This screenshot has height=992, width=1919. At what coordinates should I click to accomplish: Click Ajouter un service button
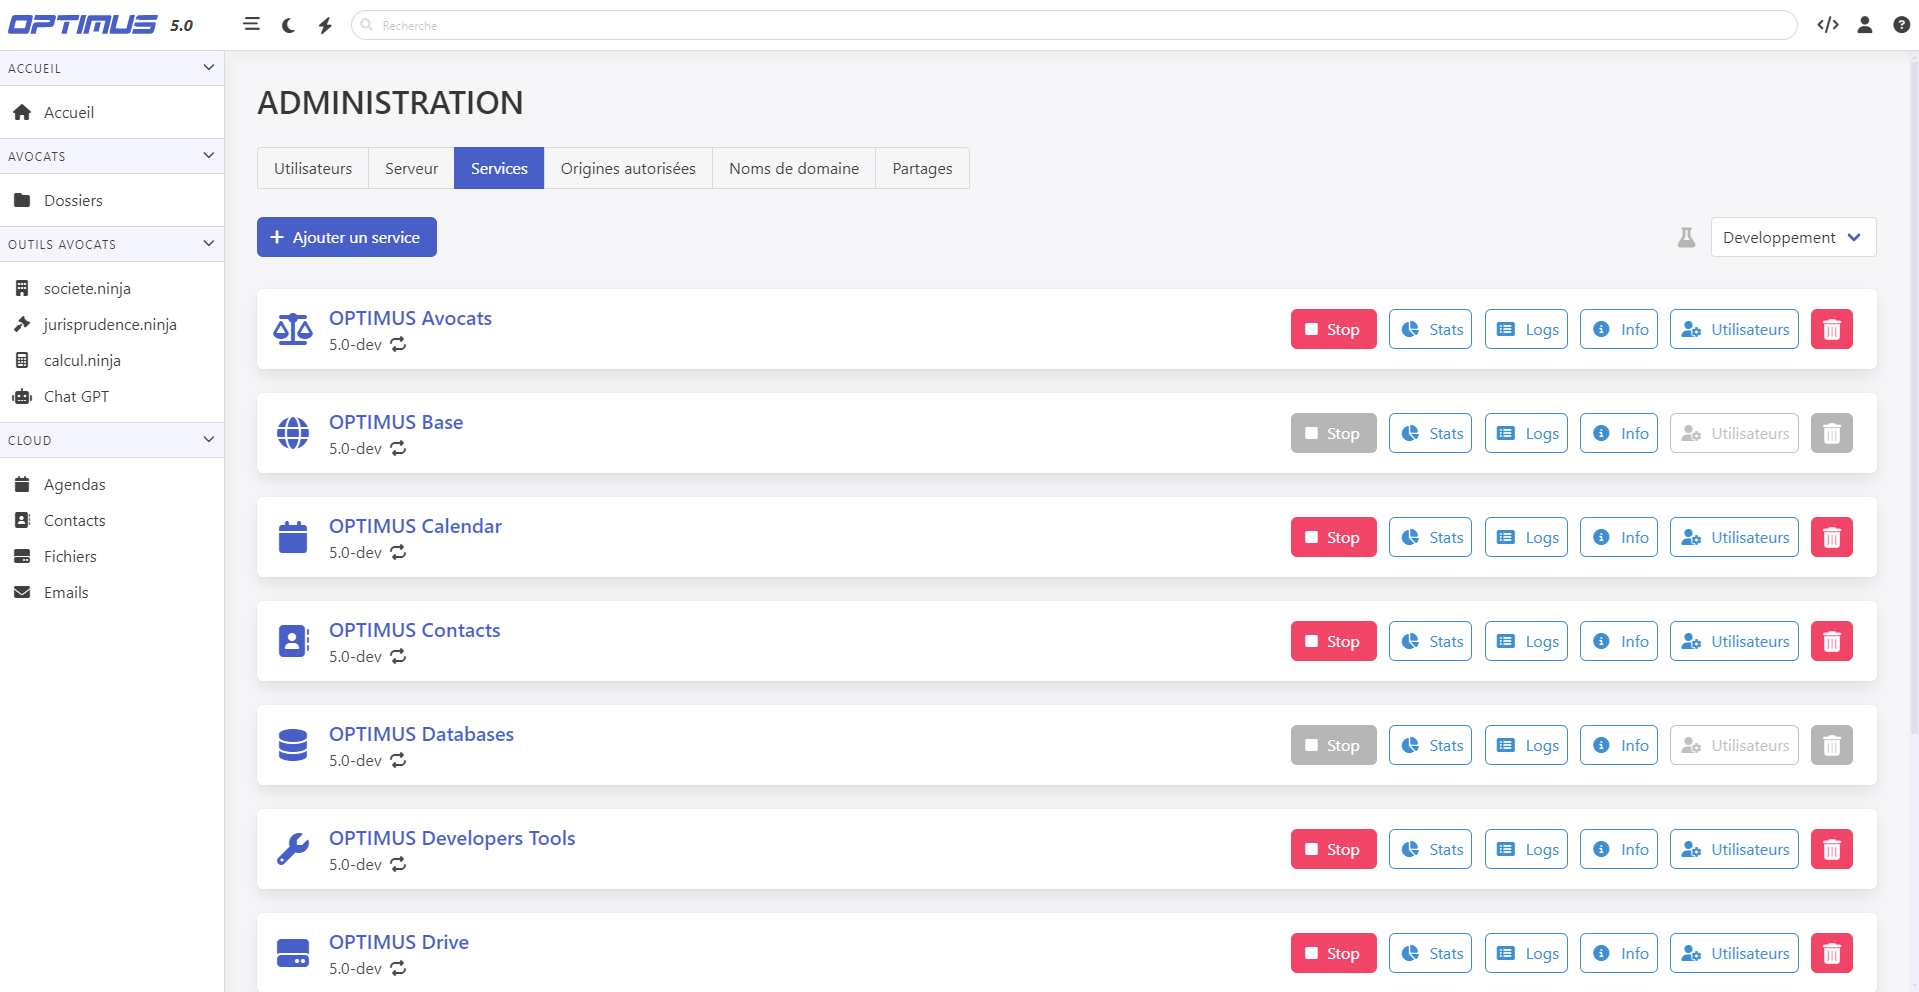[x=347, y=237]
